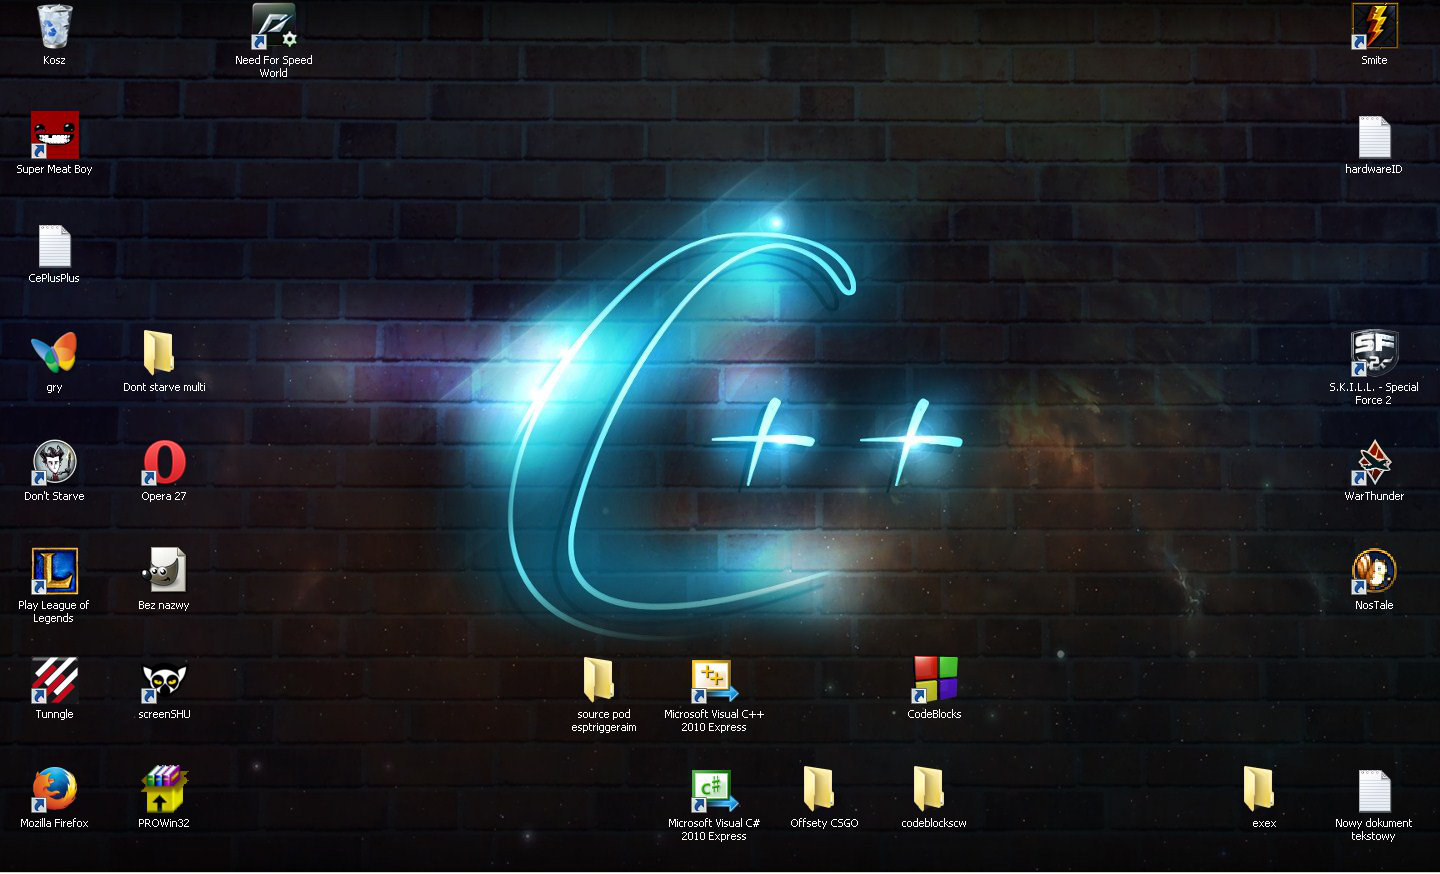Launch the Super Meat Boy shortcut

(54, 135)
